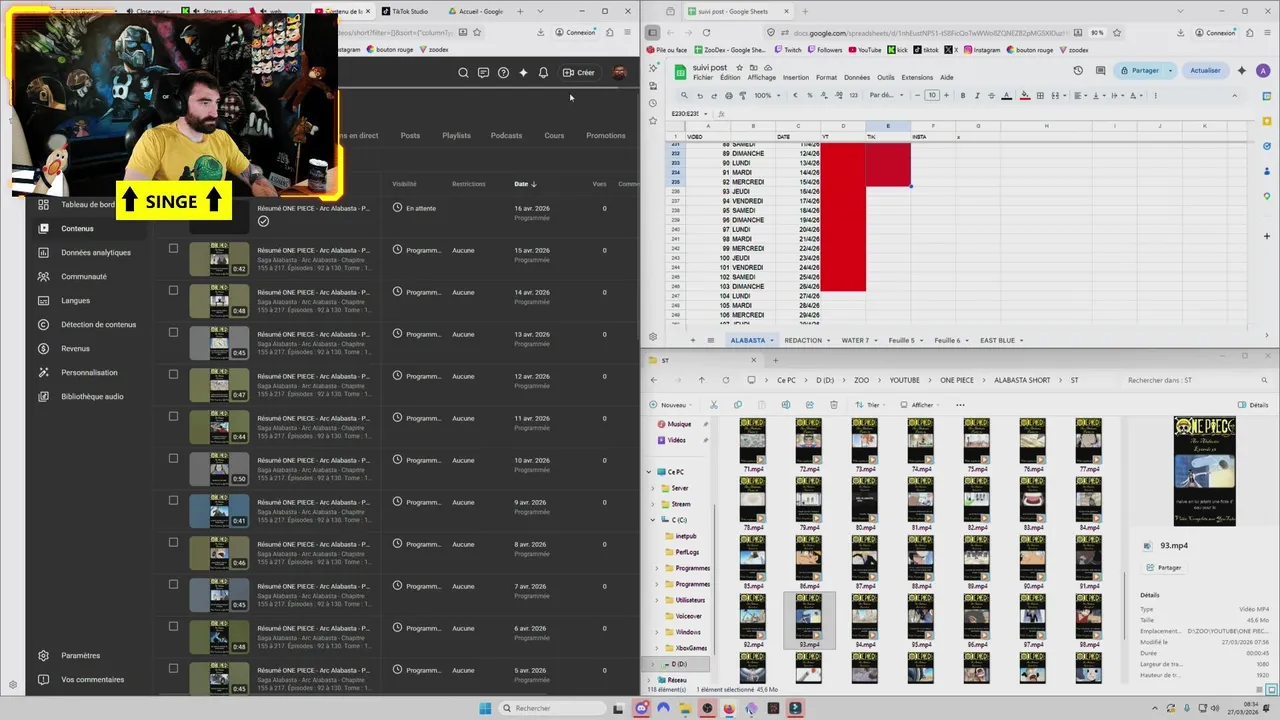Click the sparkle AI icon in YouTube Studio
This screenshot has height=720, width=1280.
[523, 72]
